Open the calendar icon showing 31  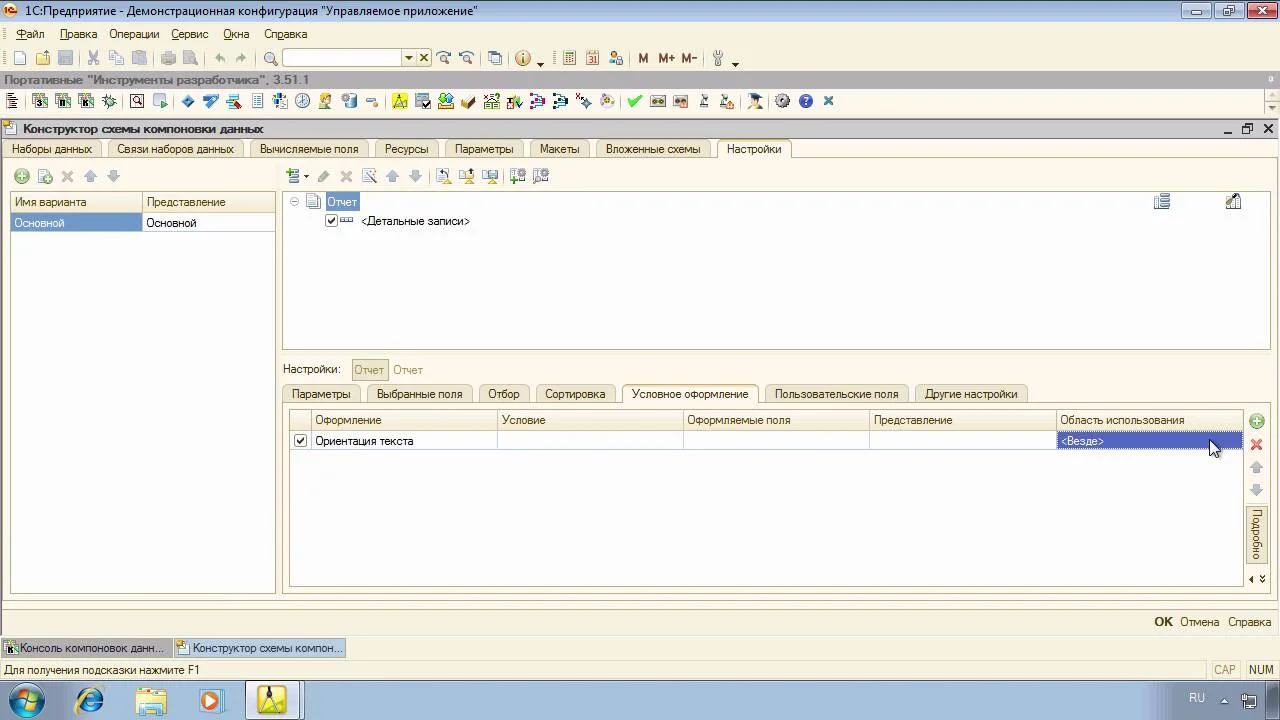point(593,59)
